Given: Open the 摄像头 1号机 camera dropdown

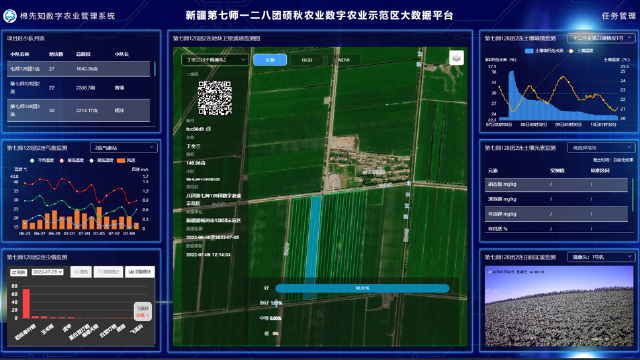Looking at the screenshot, I should (602, 257).
